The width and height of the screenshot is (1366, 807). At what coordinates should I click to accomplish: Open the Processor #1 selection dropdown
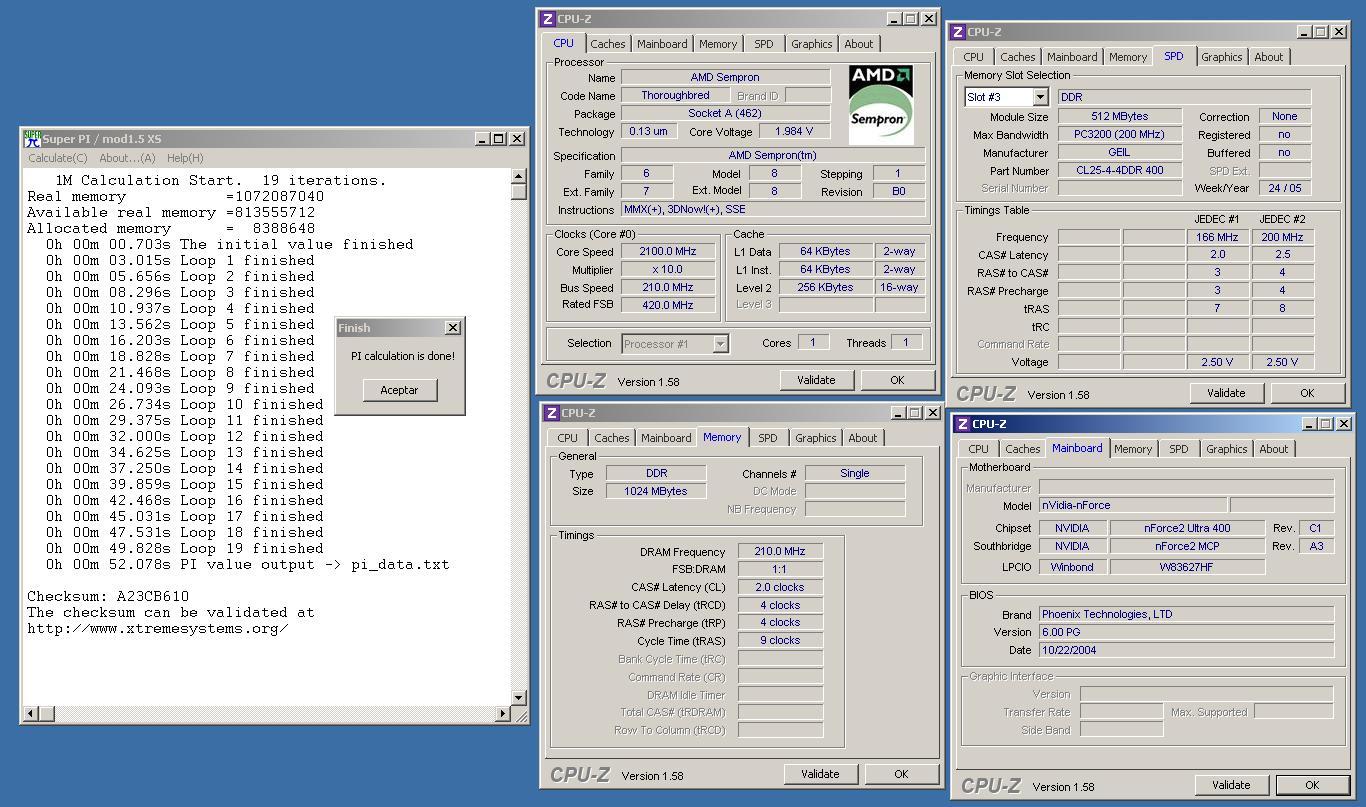tap(720, 344)
